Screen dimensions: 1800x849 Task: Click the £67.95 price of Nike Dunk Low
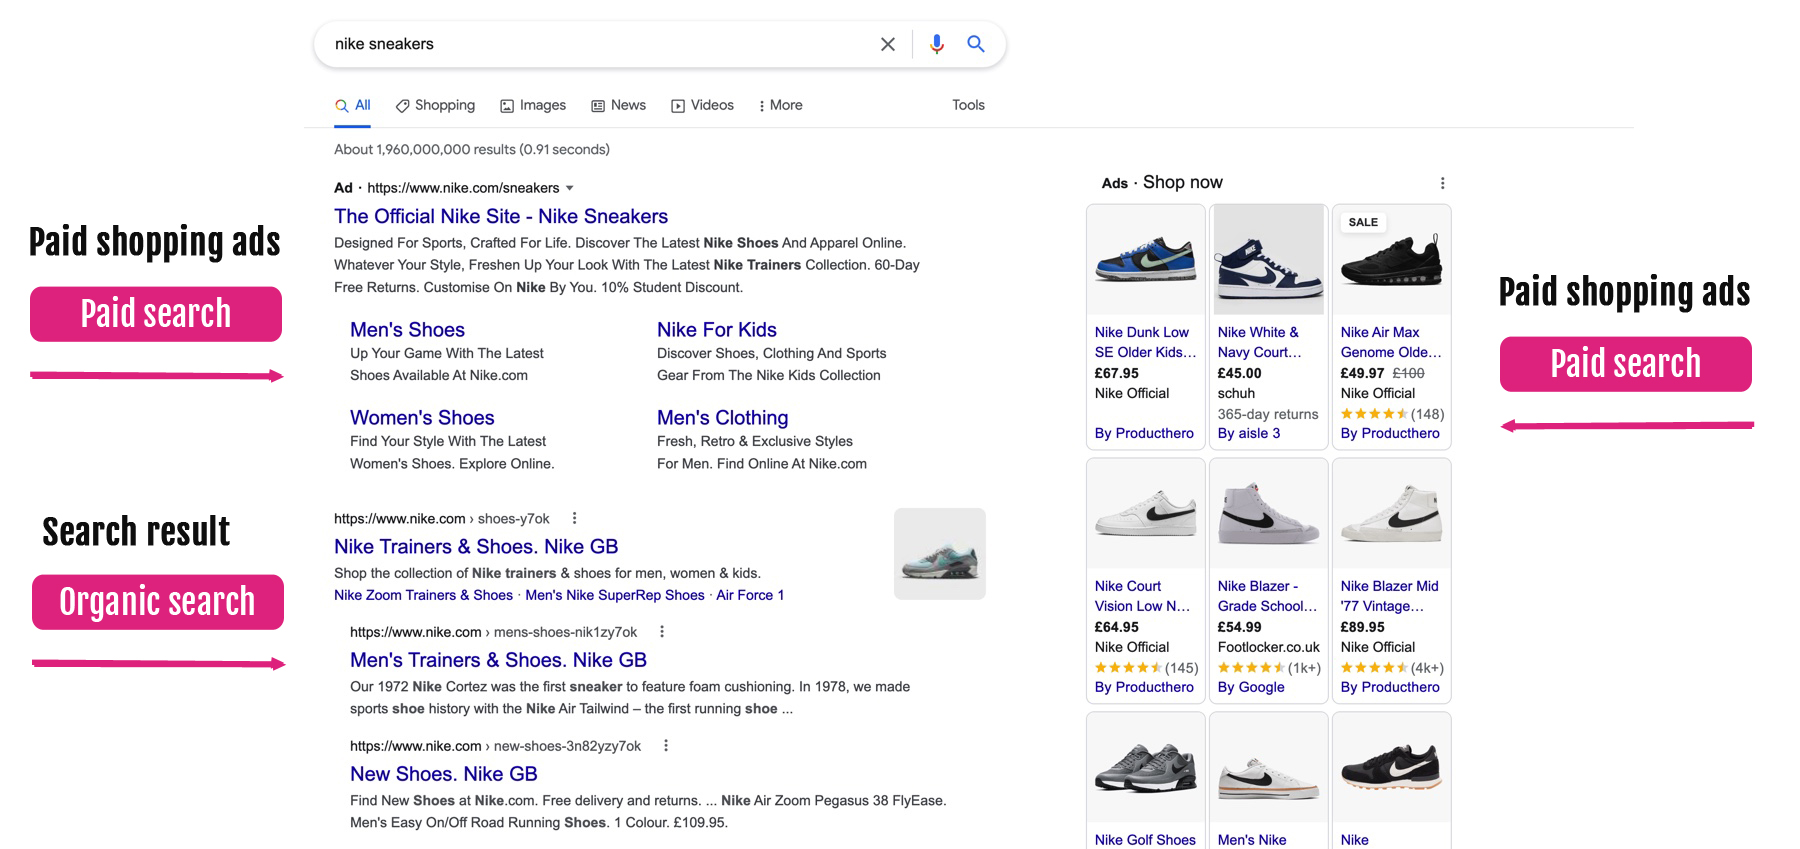point(1117,373)
